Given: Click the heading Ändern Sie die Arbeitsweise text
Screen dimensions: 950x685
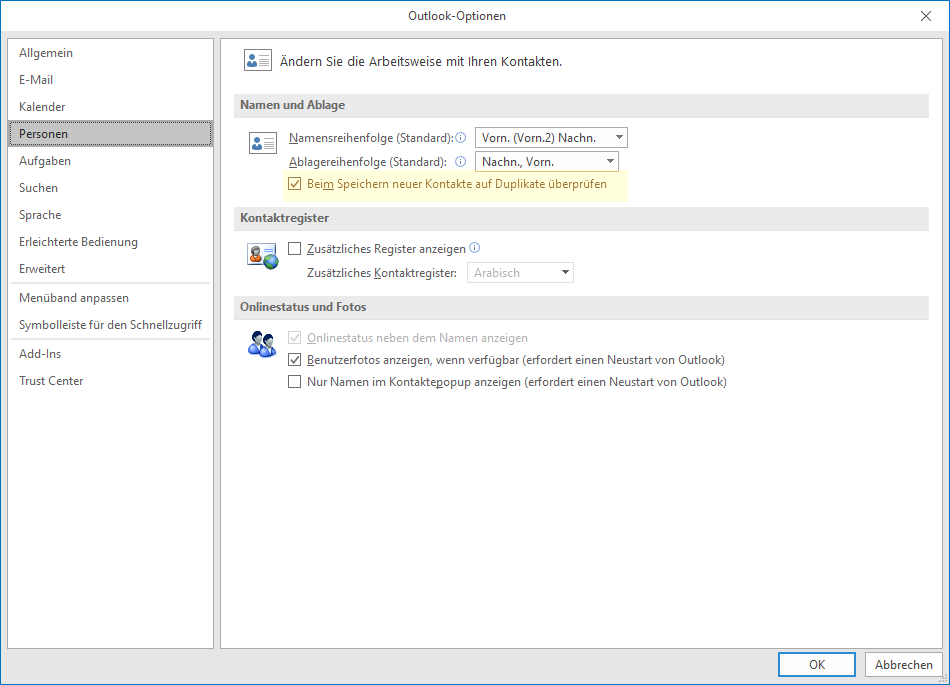Looking at the screenshot, I should (420, 61).
